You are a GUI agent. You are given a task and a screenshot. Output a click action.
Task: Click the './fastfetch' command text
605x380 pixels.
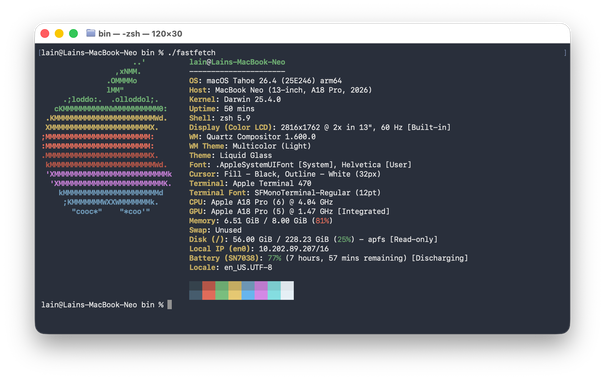(192, 52)
